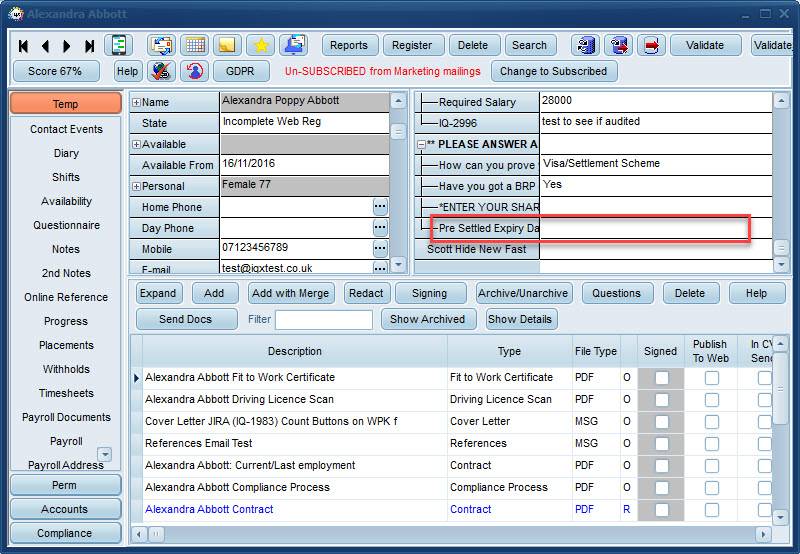Click the computer with envelope icon
Viewport: 800px width, 554px height.
294,45
